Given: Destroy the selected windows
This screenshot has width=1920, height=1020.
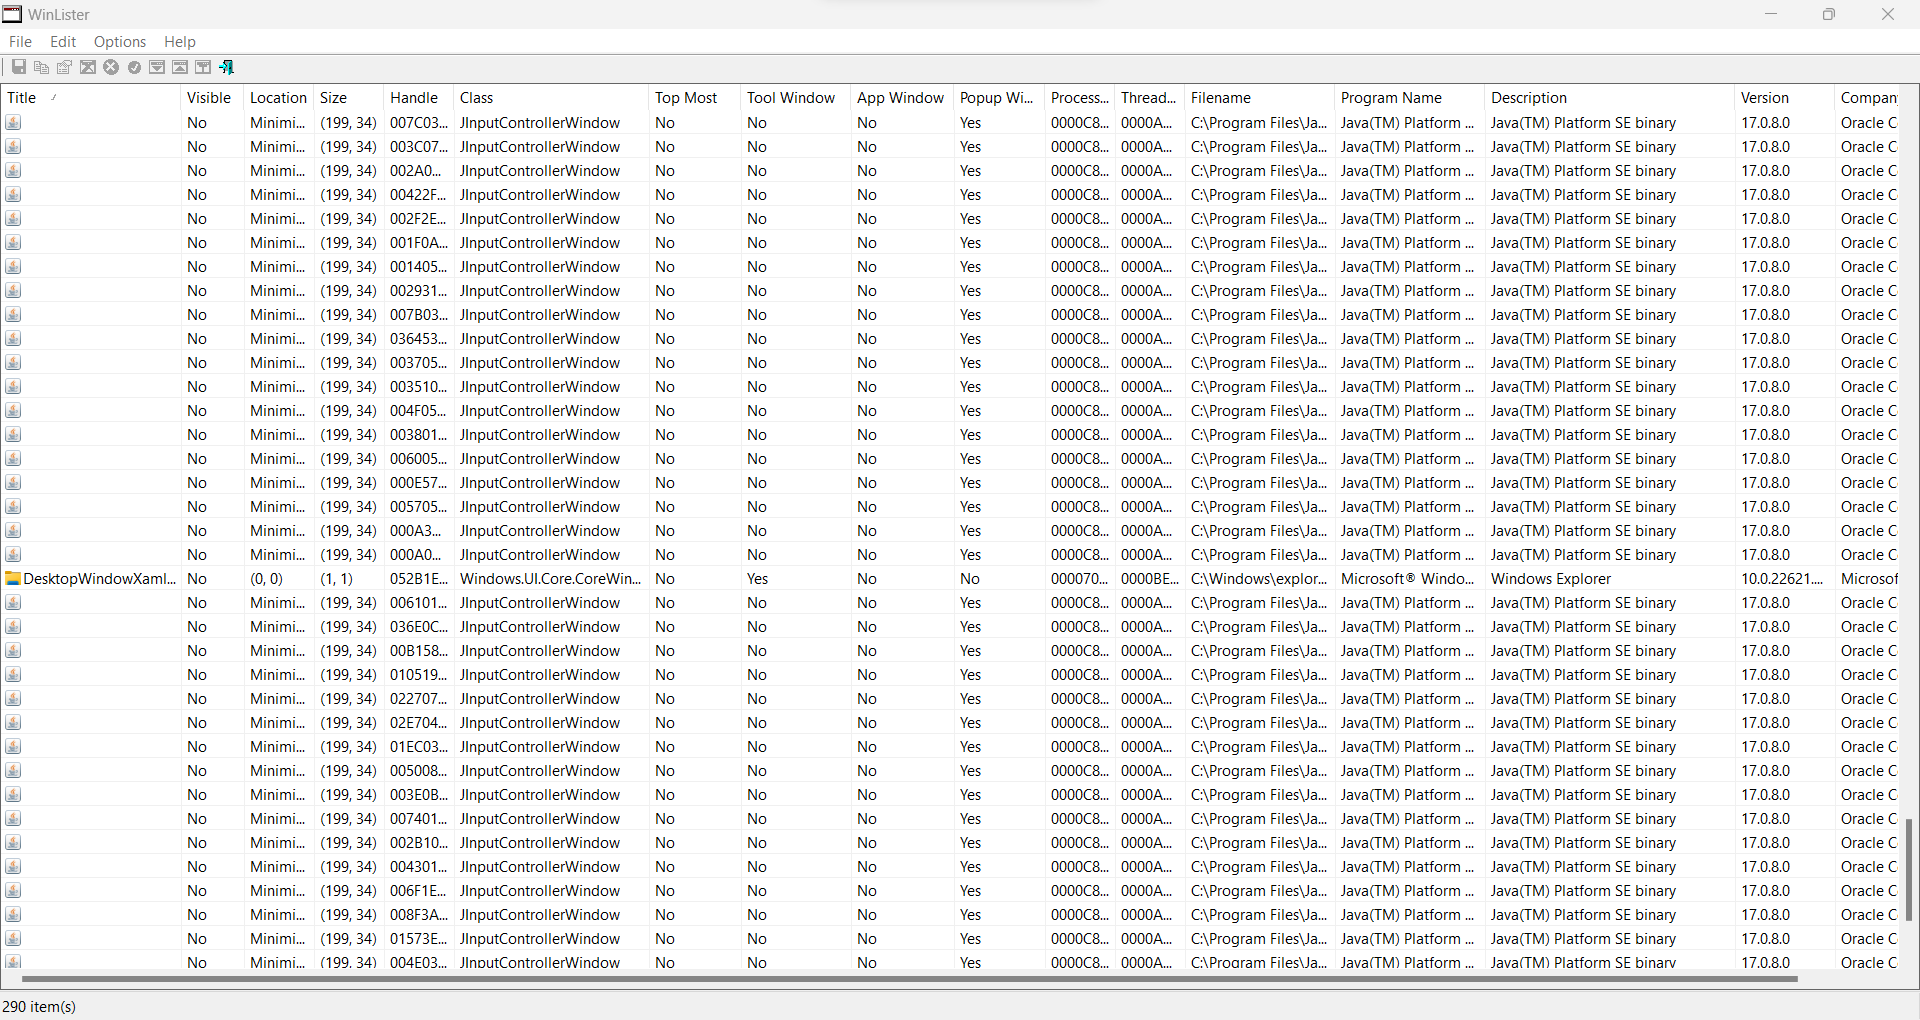Looking at the screenshot, I should [x=111, y=67].
